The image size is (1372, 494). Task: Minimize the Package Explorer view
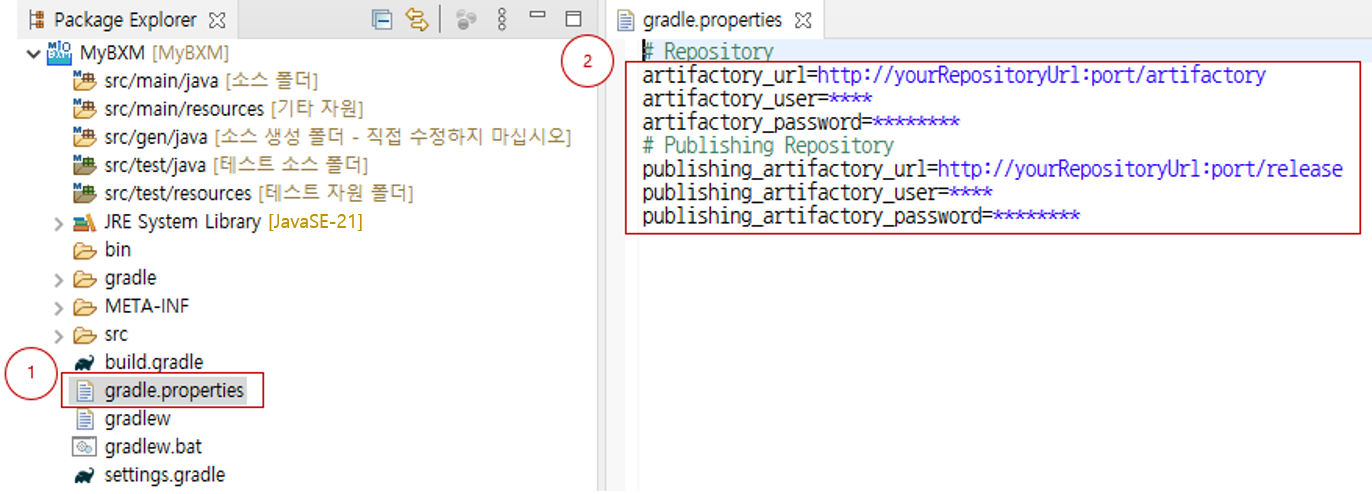point(537,15)
